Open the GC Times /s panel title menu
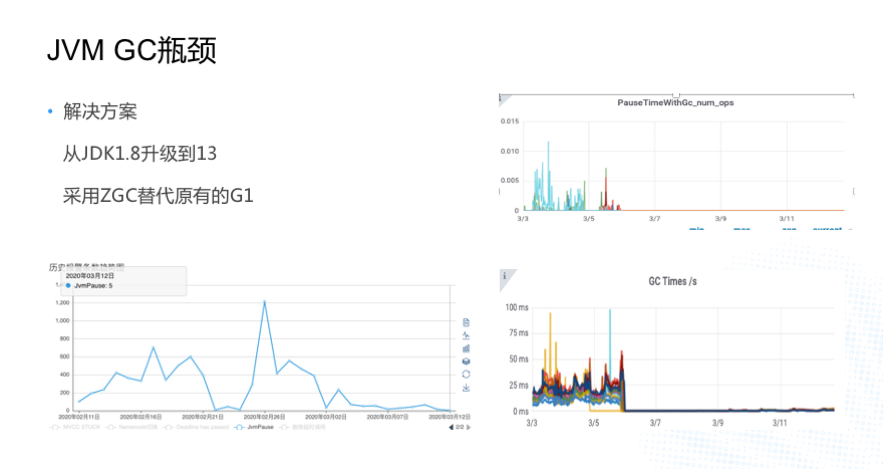Image resolution: width=883 pixels, height=469 pixels. click(673, 282)
